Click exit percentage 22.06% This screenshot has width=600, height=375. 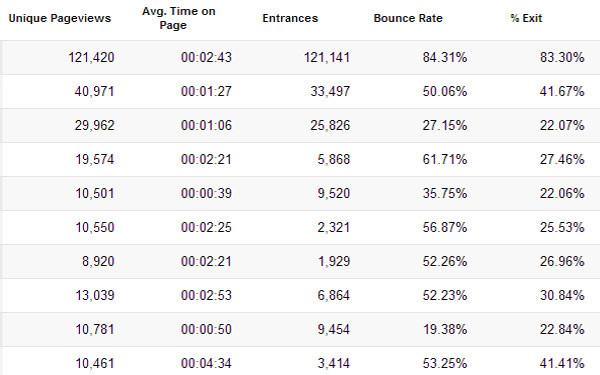point(562,194)
